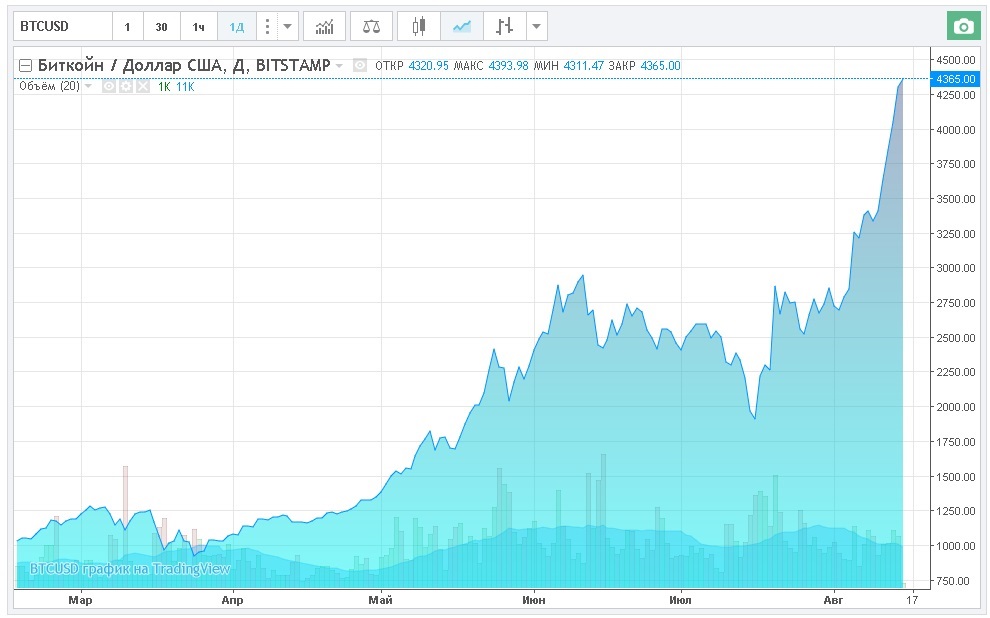Viewport: 990px width, 618px height.
Task: Switch to bars chart style icon
Action: (x=504, y=27)
